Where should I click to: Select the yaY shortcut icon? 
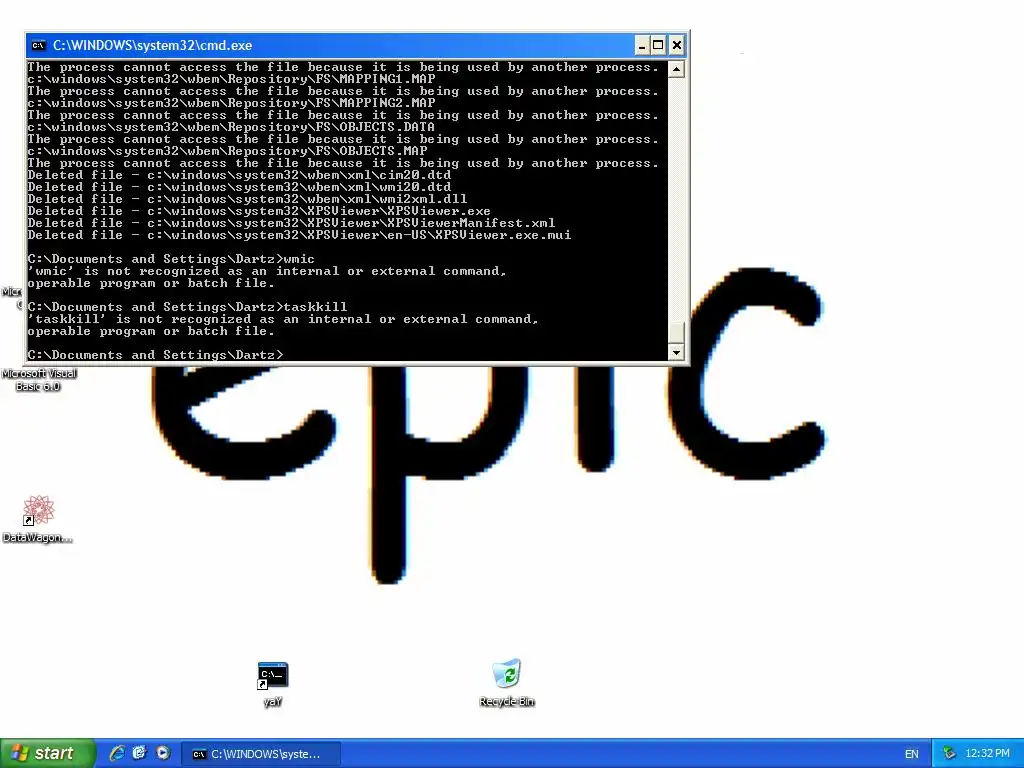coord(272,684)
